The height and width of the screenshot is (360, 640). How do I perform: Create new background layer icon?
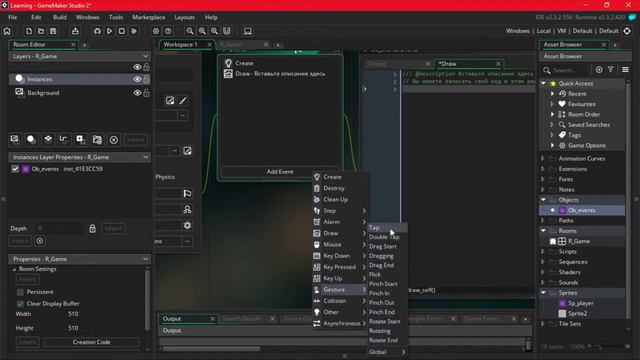(15, 140)
